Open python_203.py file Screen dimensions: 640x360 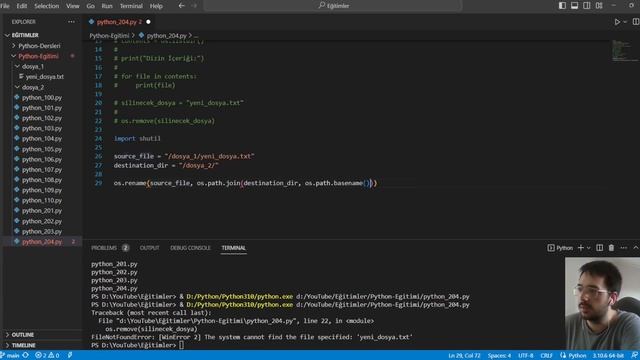click(42, 231)
